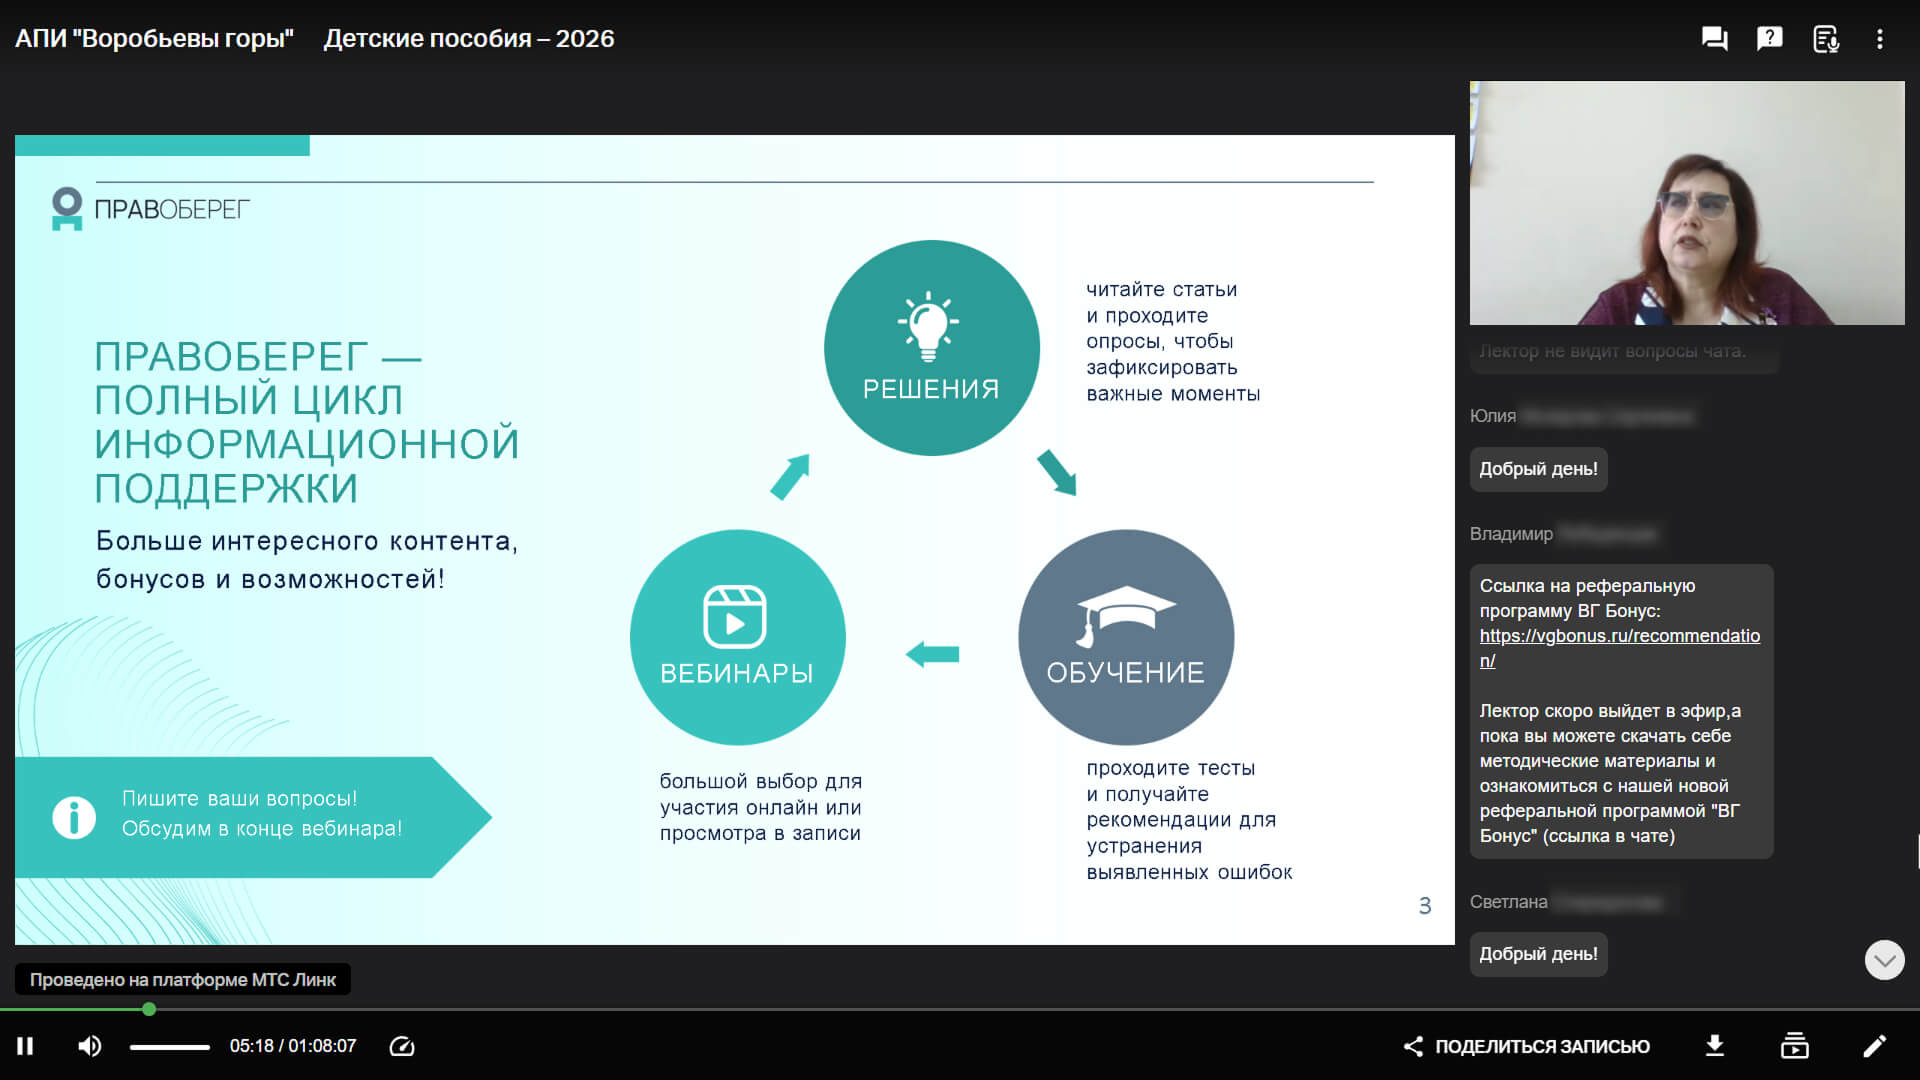Image resolution: width=1920 pixels, height=1080 pixels.
Task: Click the 'Проведено на платформе МТС Линк' label
Action: [182, 980]
